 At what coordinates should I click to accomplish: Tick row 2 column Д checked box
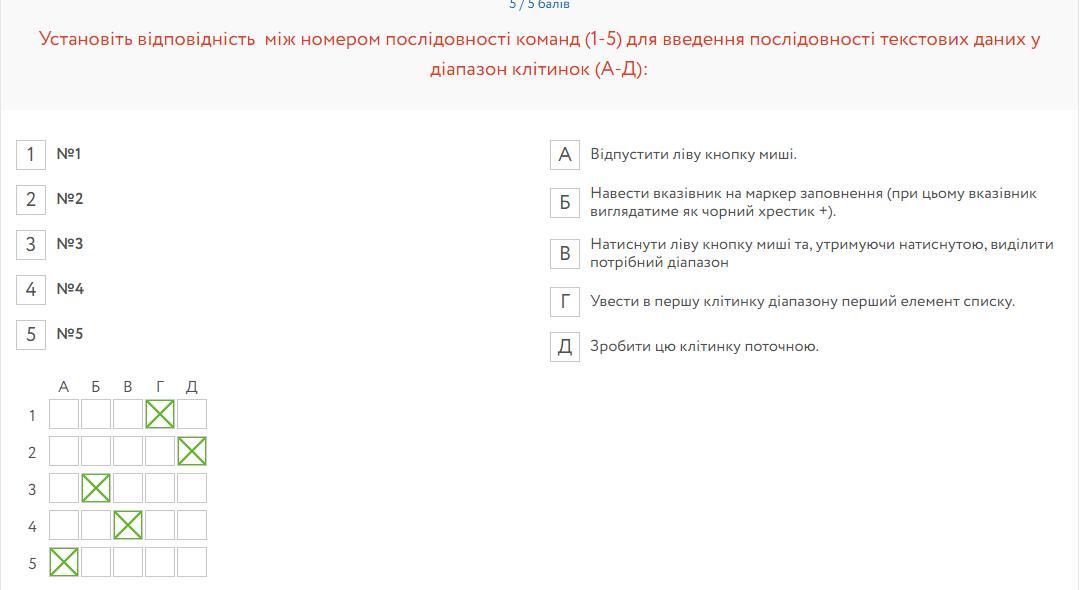click(192, 451)
